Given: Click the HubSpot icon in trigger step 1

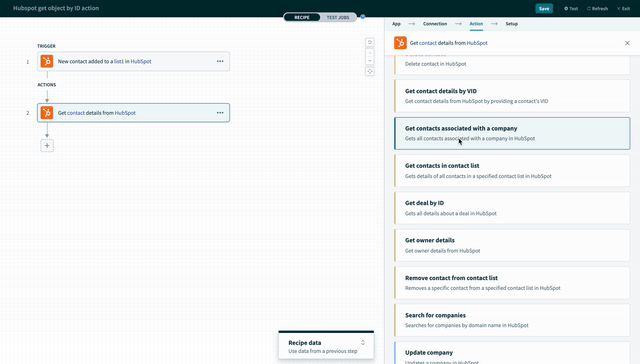Looking at the screenshot, I should pyautogui.click(x=47, y=61).
